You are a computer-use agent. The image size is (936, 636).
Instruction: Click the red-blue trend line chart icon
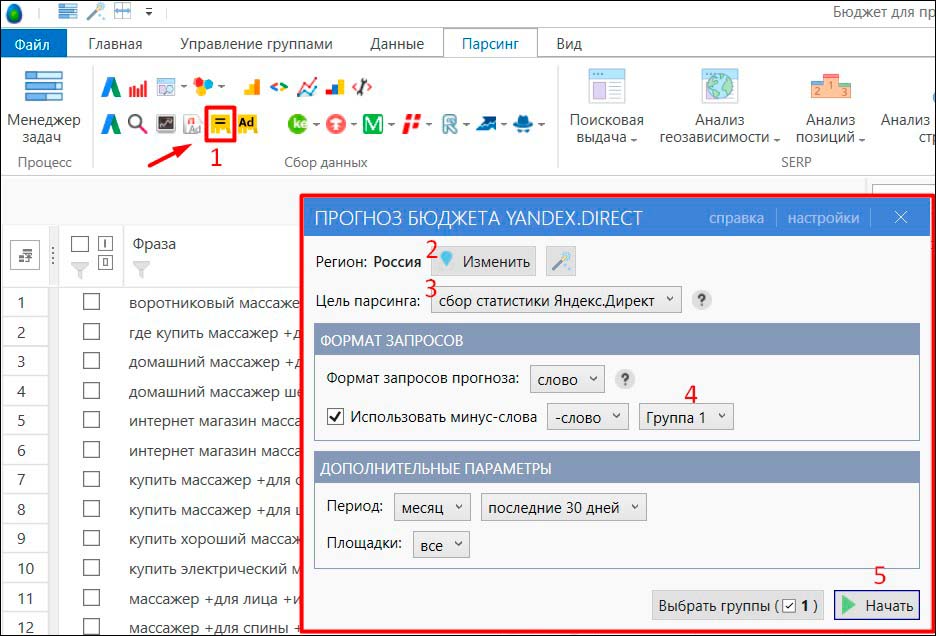[307, 87]
